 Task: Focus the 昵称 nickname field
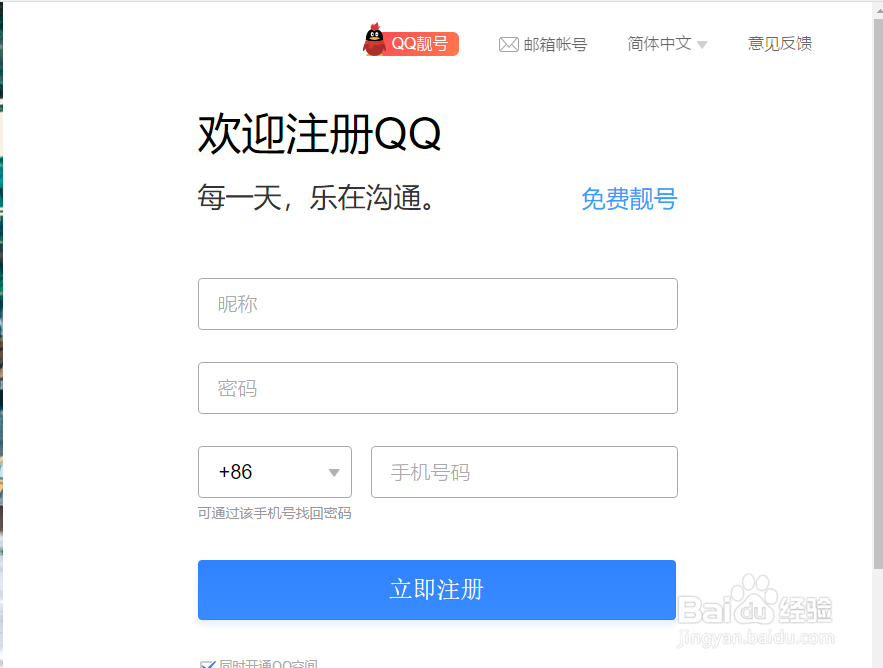(438, 304)
